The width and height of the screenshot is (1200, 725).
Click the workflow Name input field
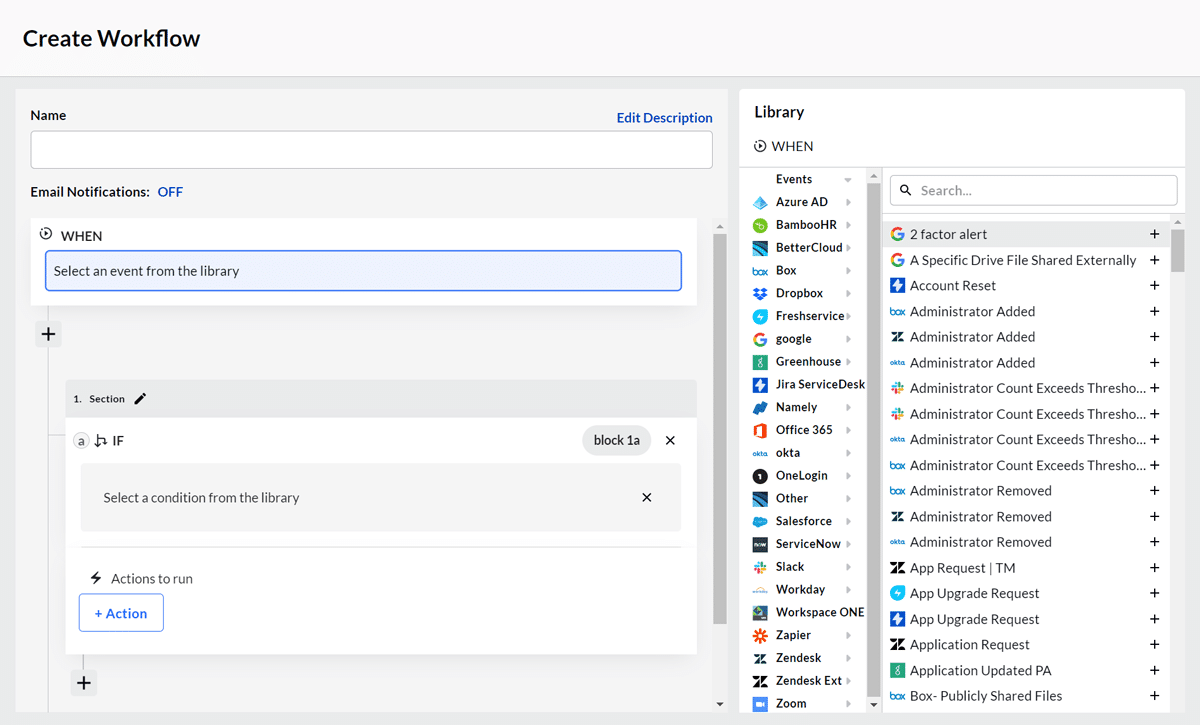(x=371, y=149)
